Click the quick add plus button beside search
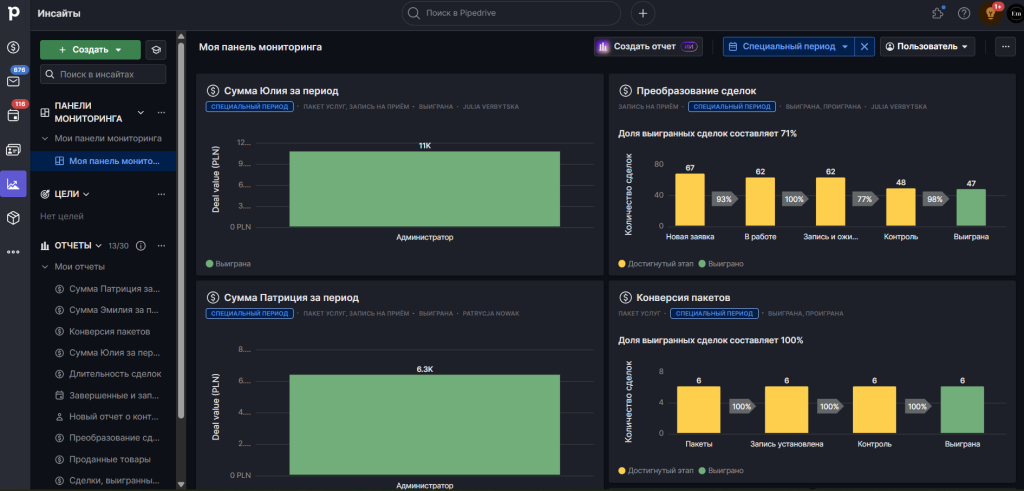1024x491 pixels. coord(642,13)
